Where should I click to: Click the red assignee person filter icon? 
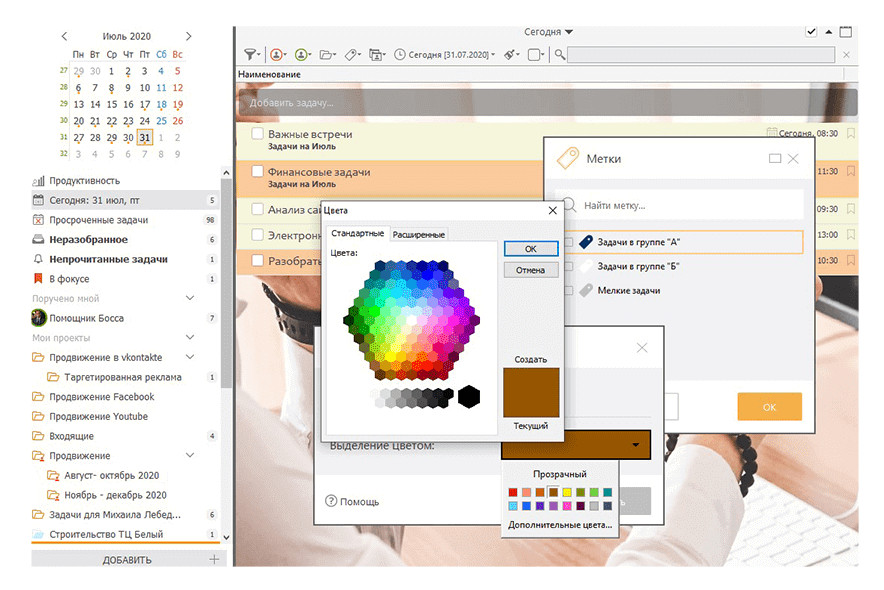coord(278,55)
